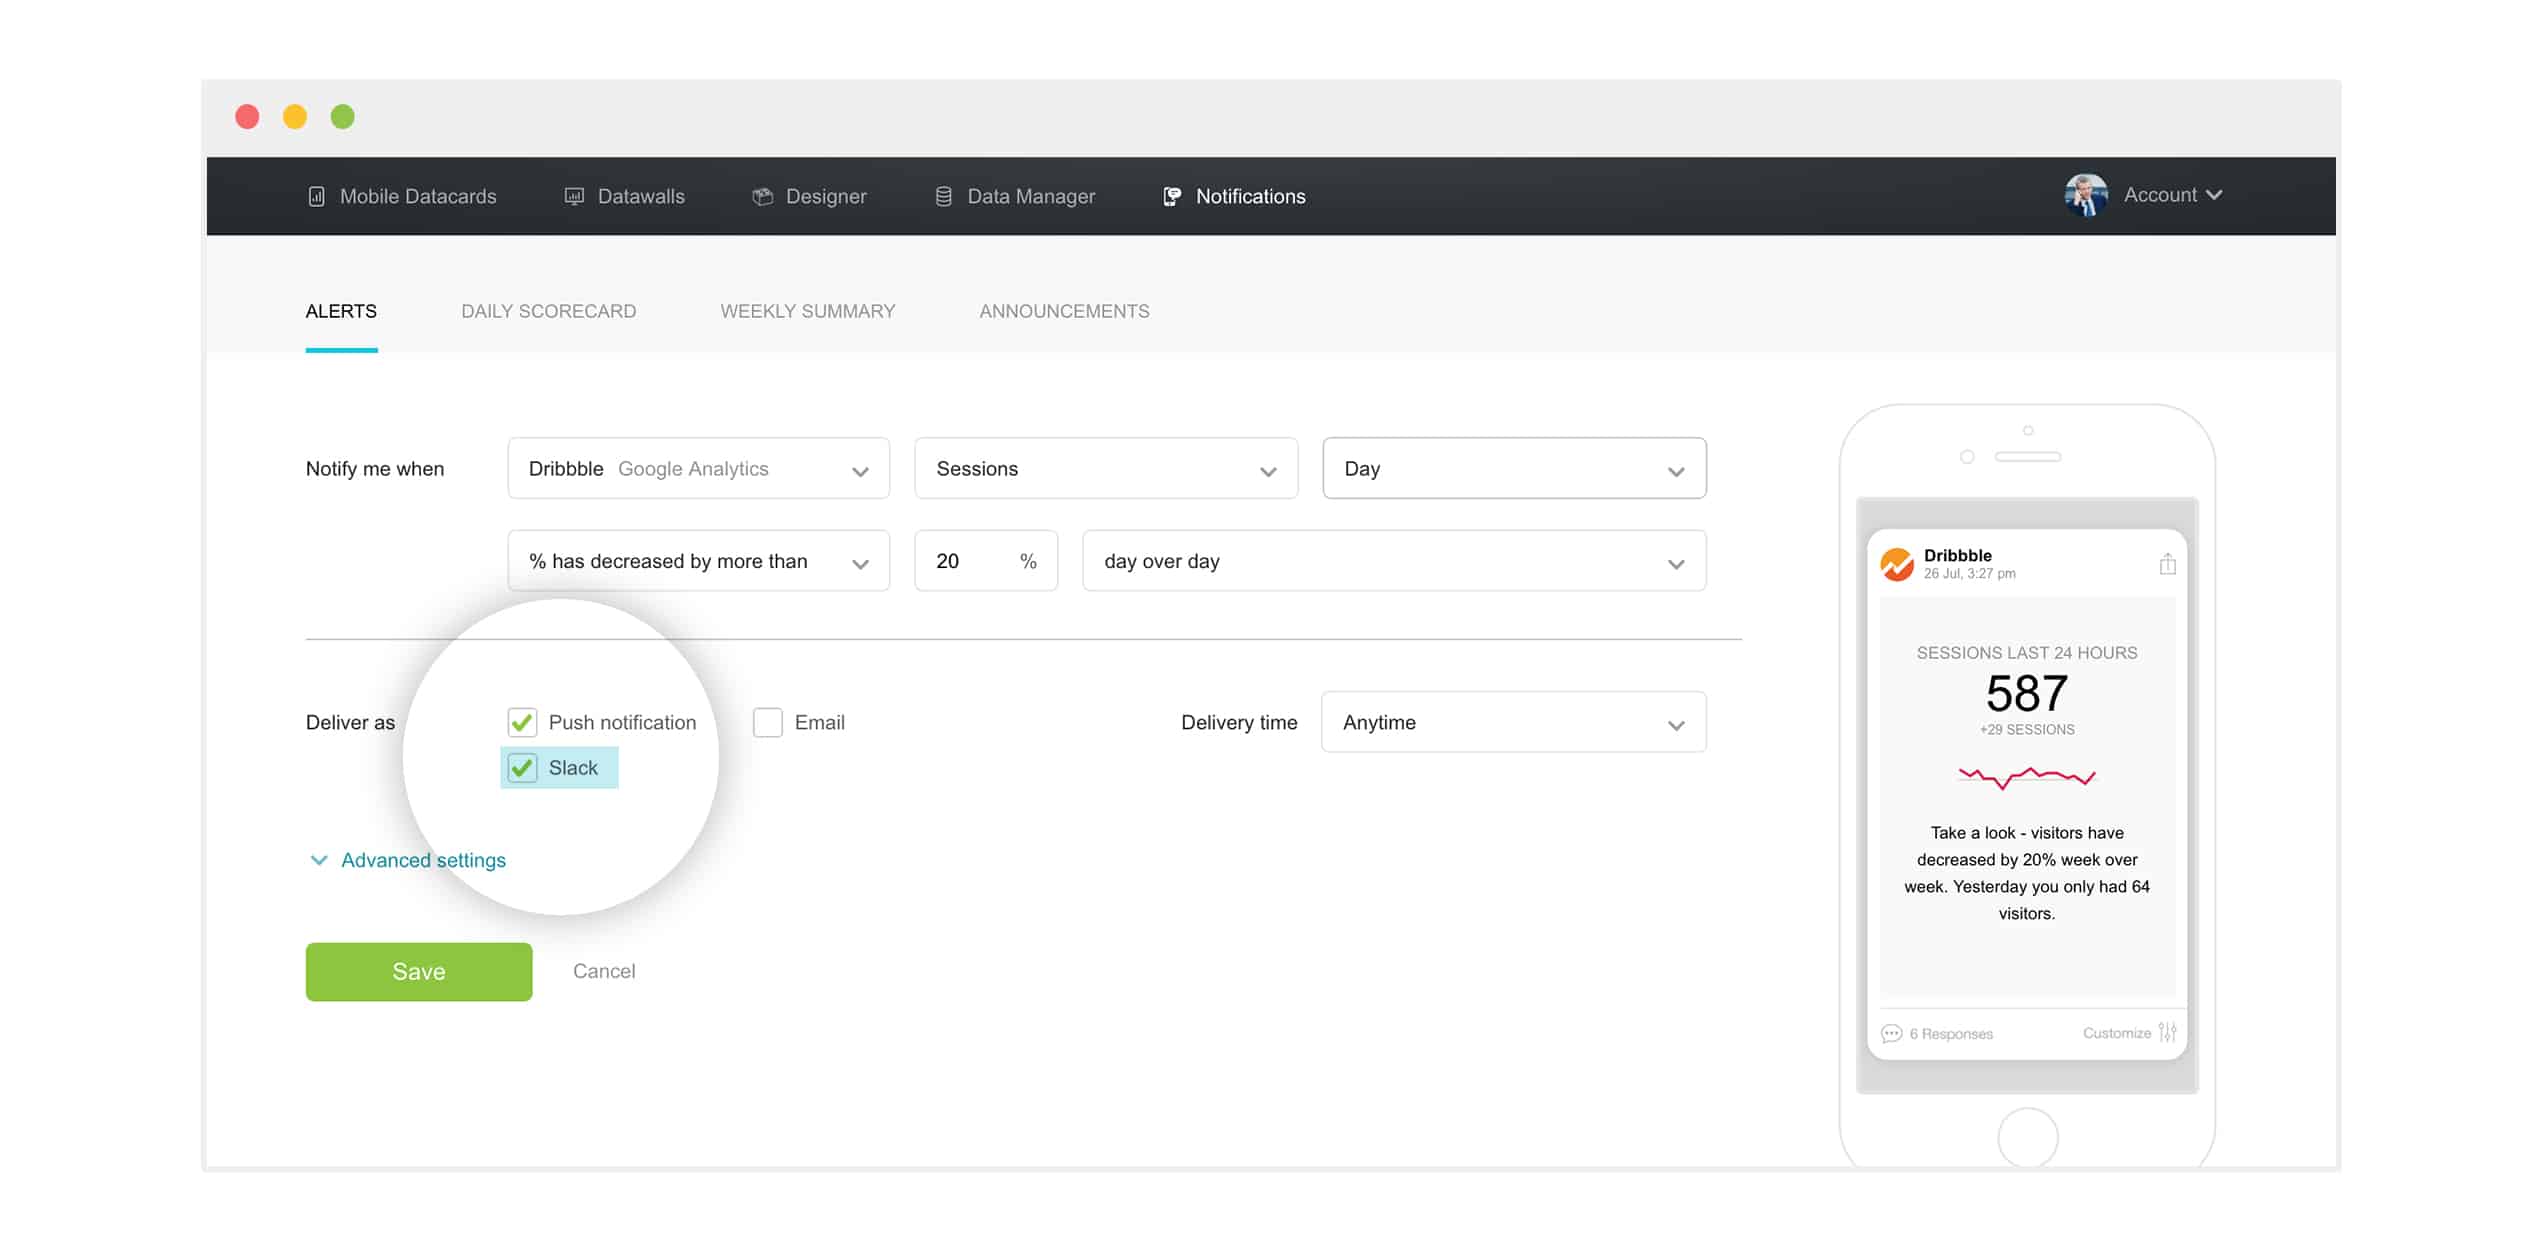
Task: Click the Cancel link
Action: coord(604,971)
